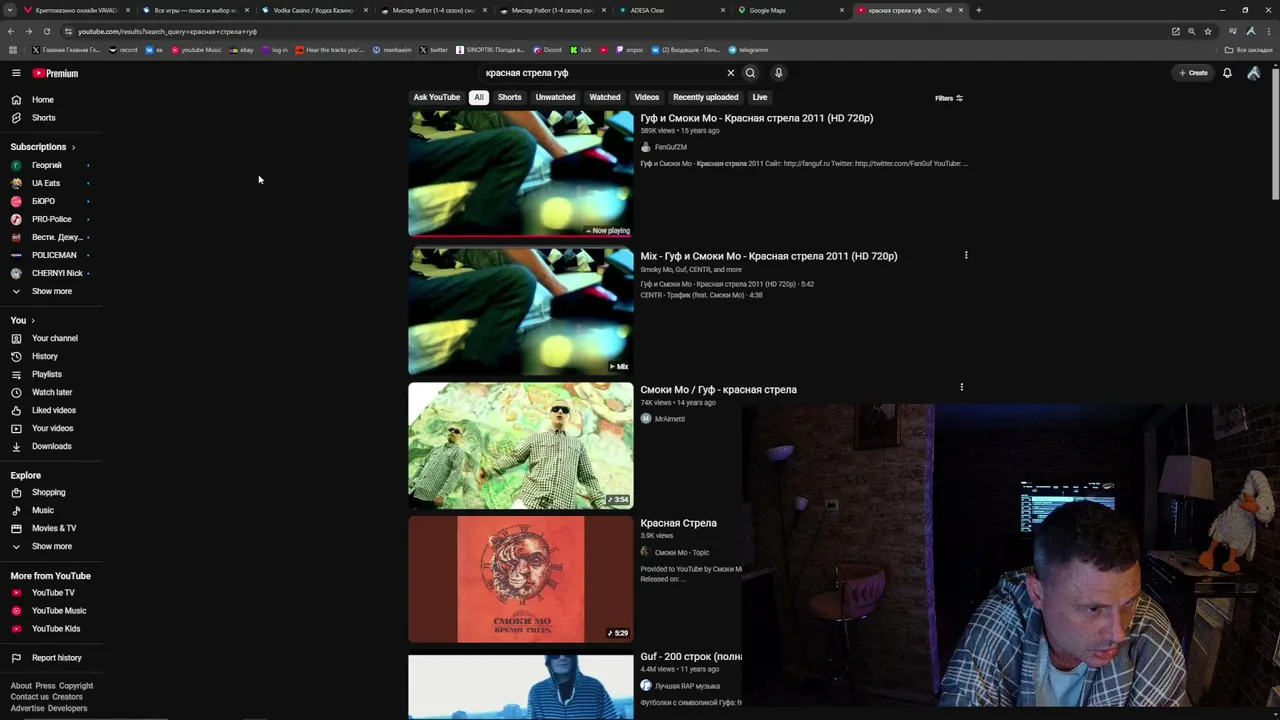Open YouTube TV
1280x720 pixels.
pyautogui.click(x=53, y=593)
